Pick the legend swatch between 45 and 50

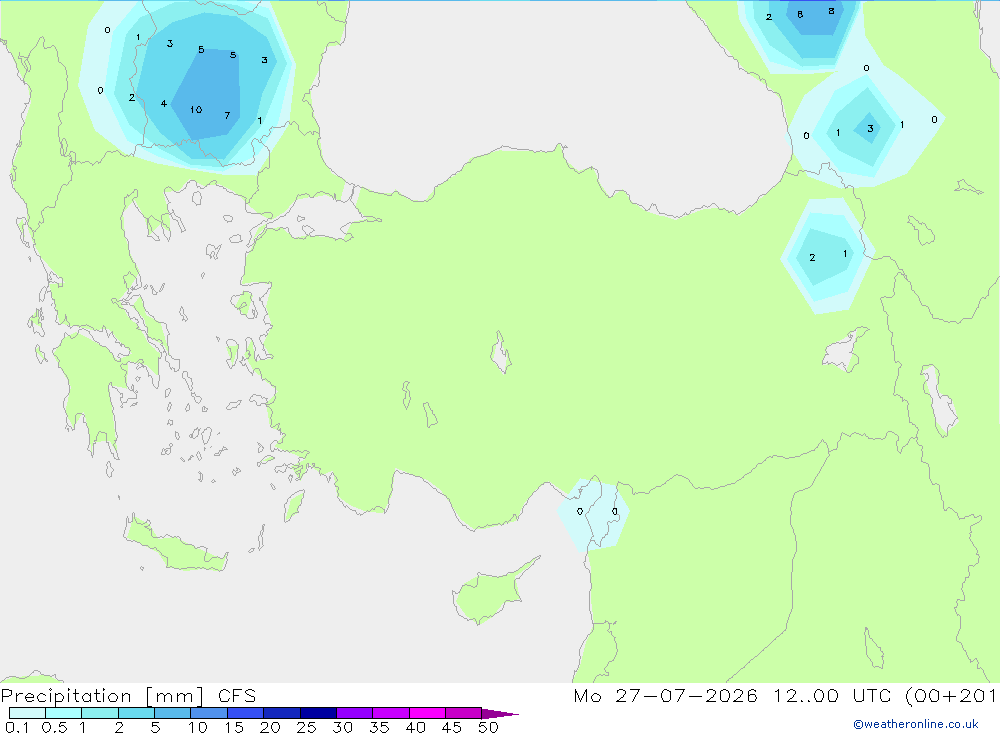click(x=464, y=713)
